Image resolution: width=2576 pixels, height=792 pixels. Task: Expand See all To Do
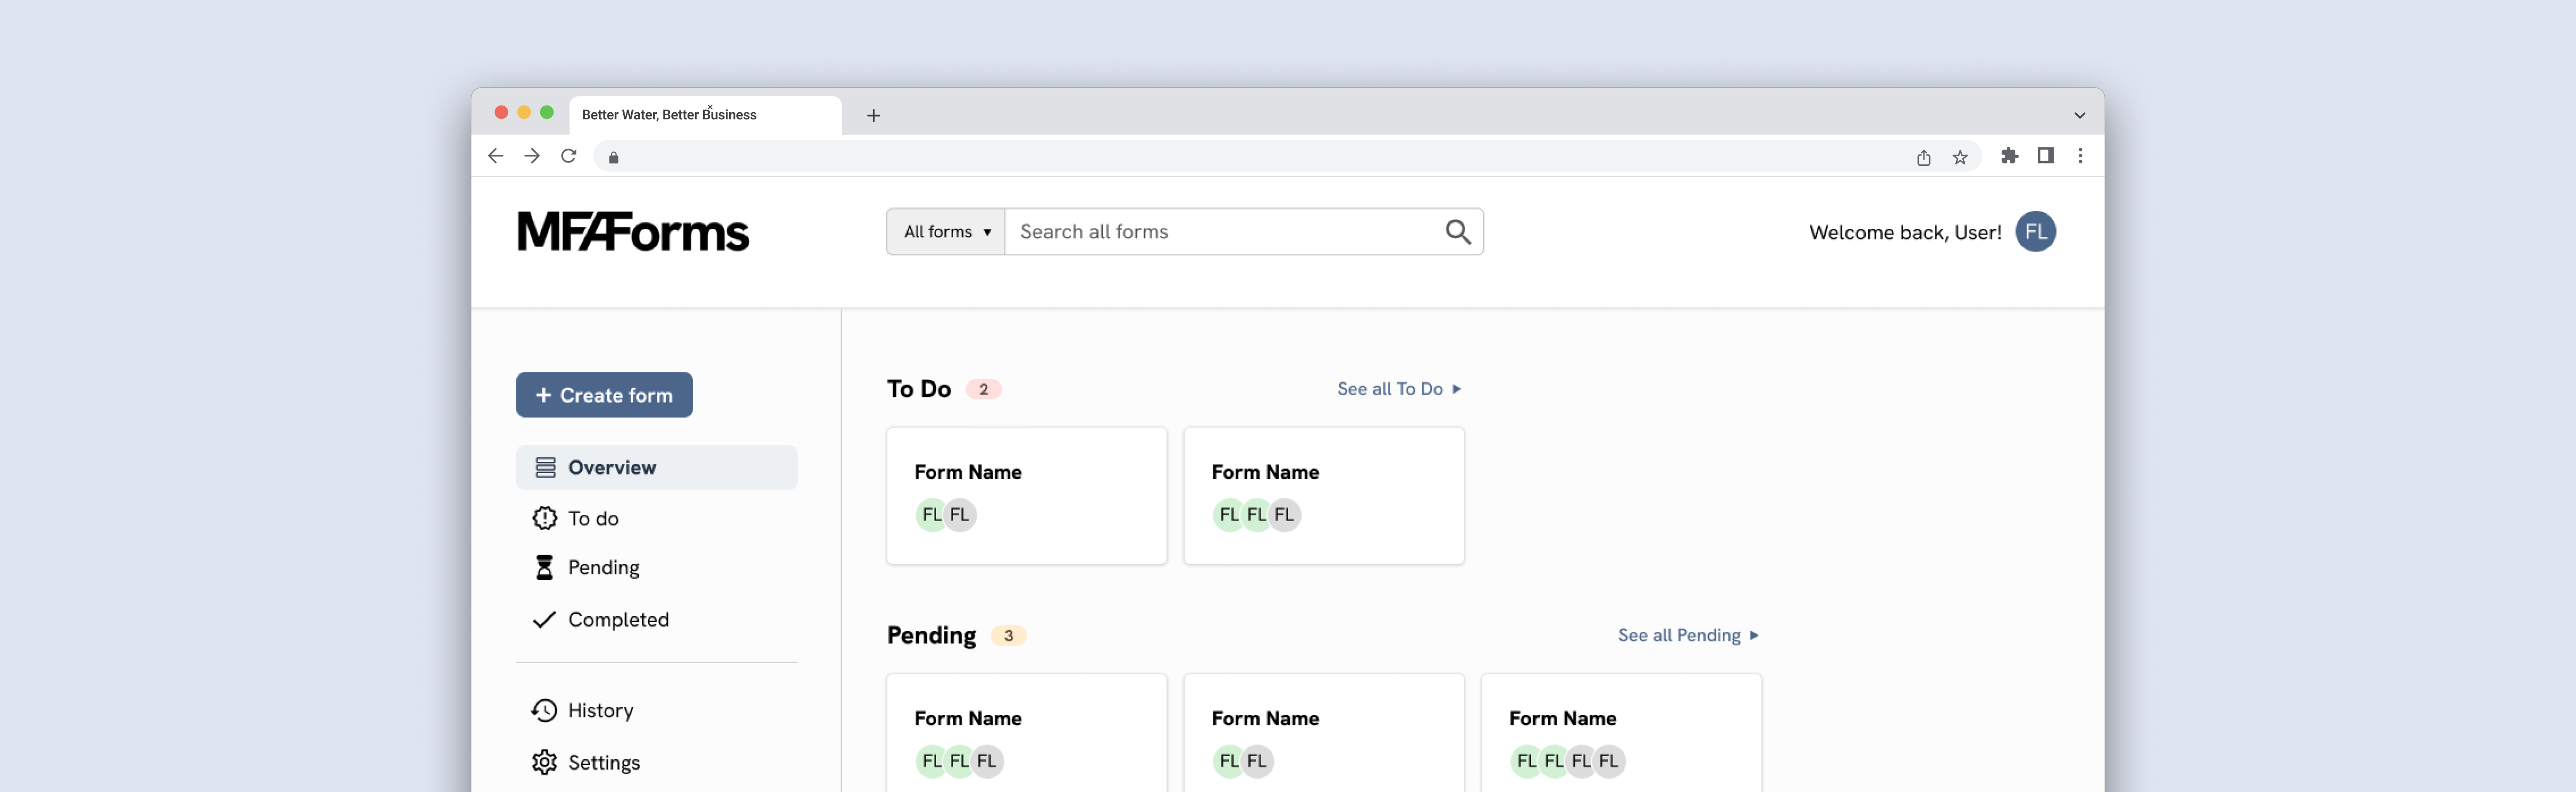(x=1398, y=389)
